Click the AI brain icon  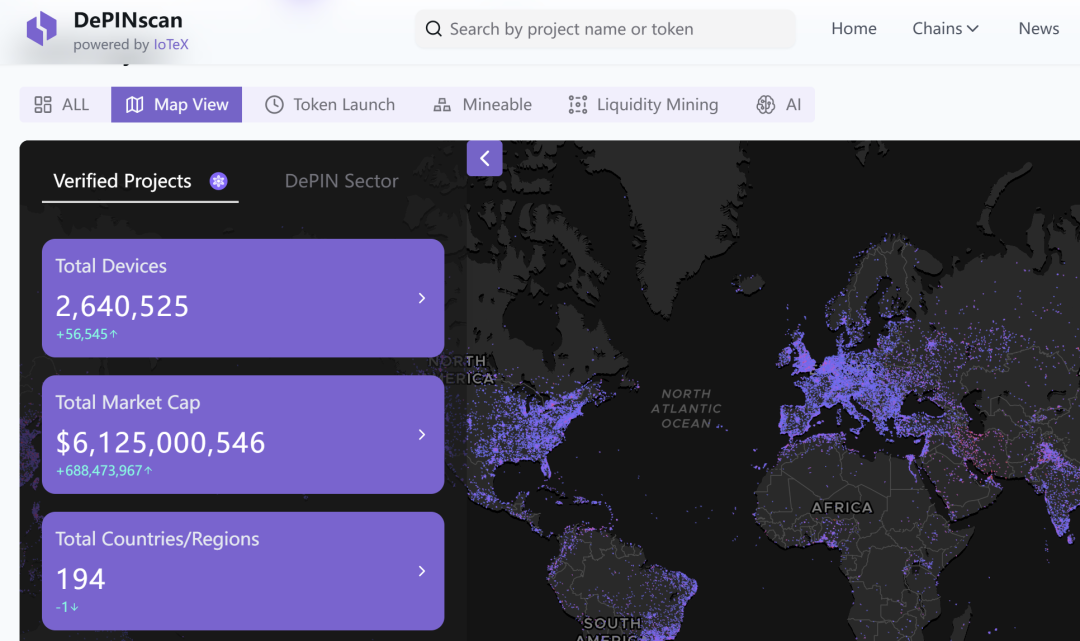point(766,105)
